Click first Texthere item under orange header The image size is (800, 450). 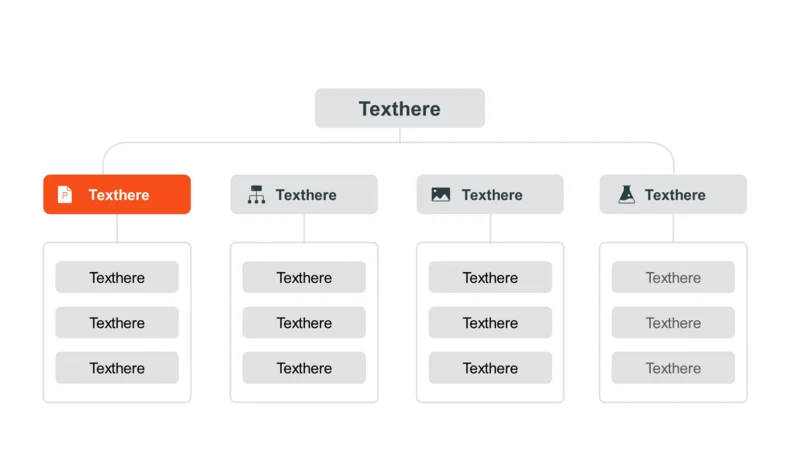point(117,277)
